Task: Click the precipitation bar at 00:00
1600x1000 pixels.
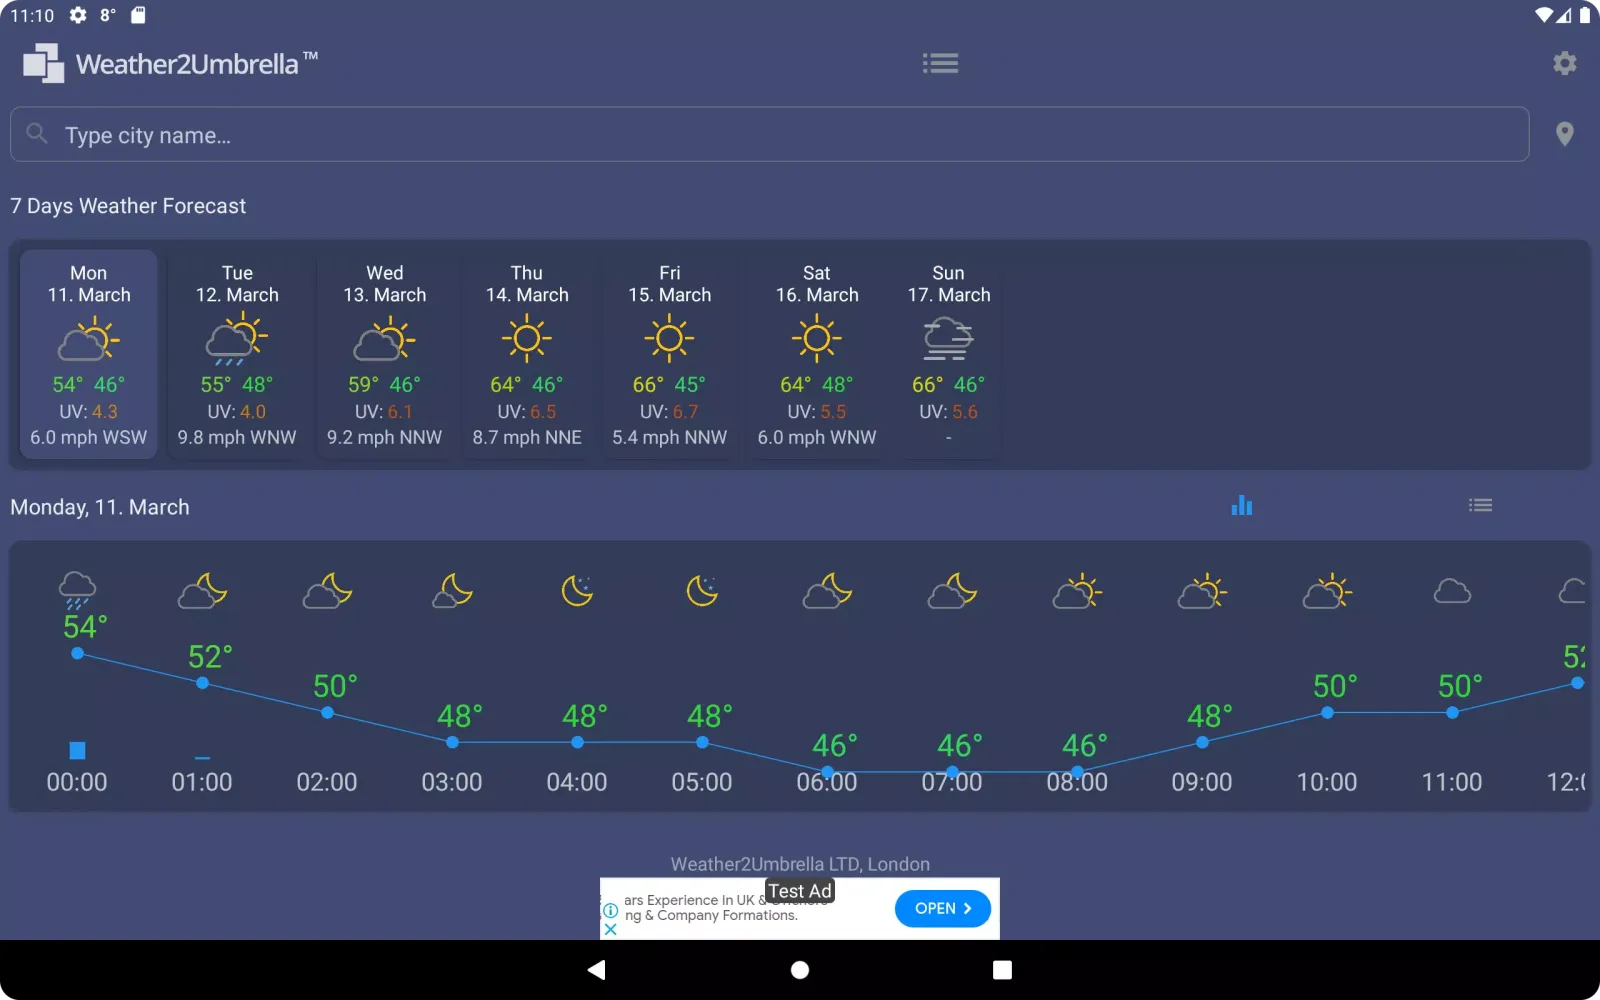Action: pyautogui.click(x=77, y=750)
